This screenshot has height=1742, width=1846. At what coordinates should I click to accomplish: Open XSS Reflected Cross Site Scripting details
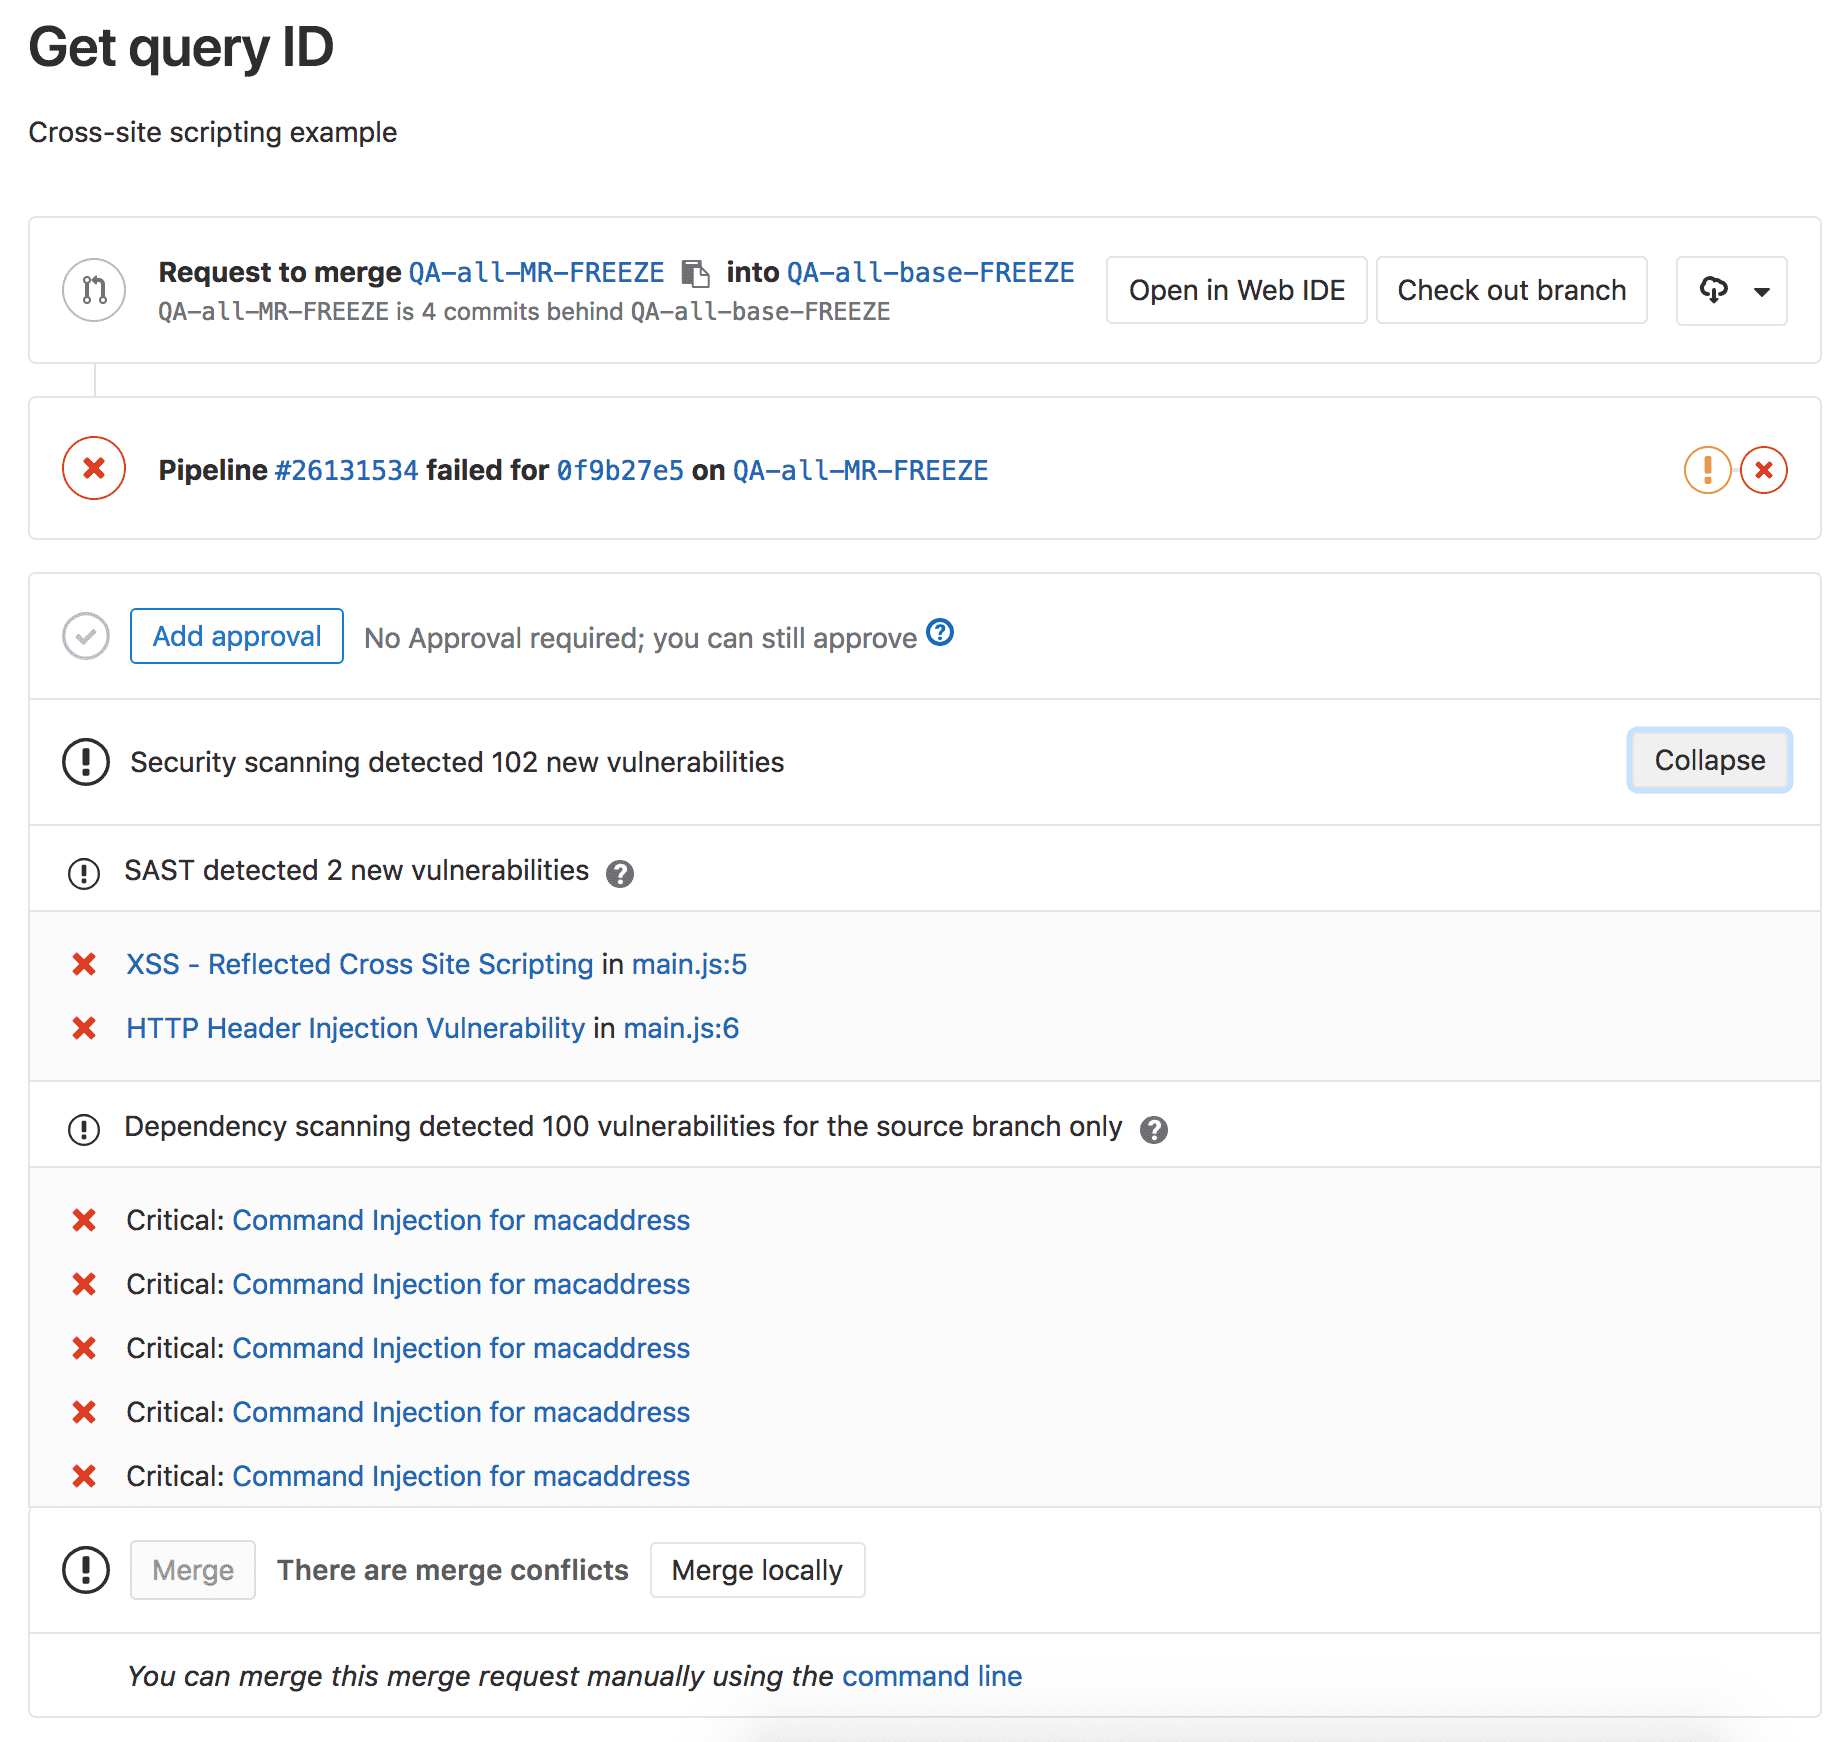(x=358, y=964)
